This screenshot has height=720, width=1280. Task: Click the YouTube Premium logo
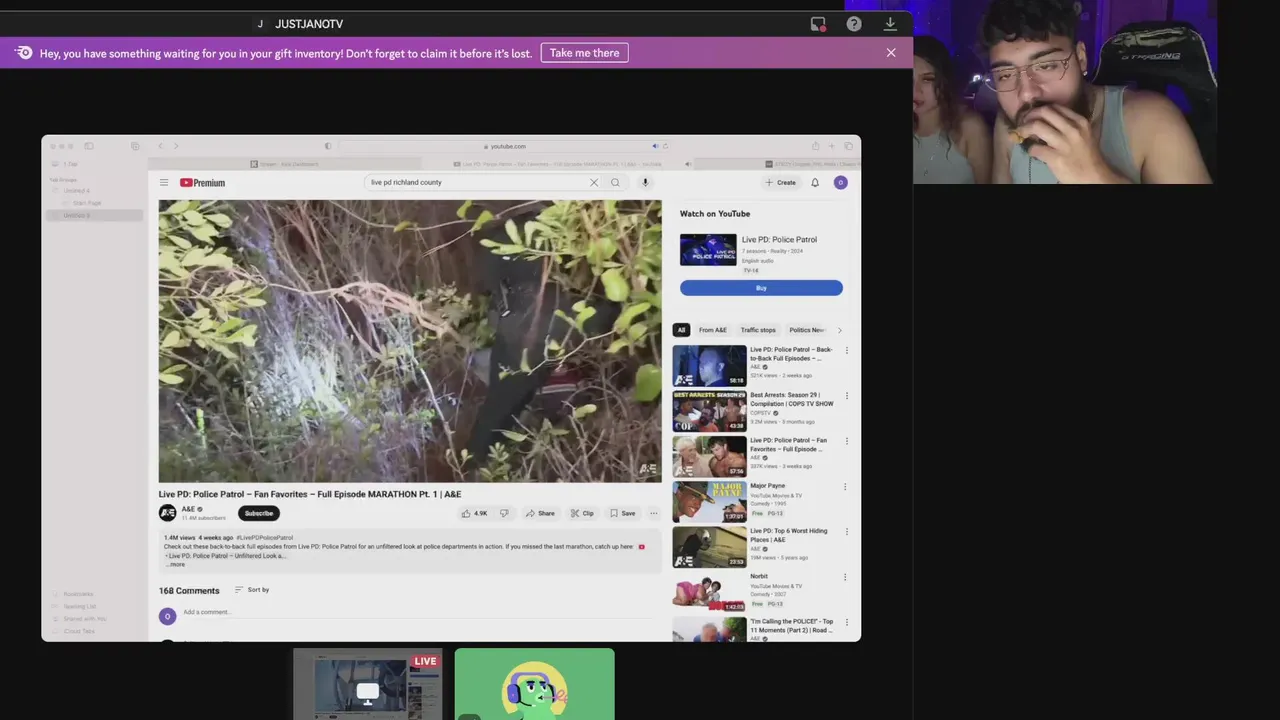[x=202, y=183]
